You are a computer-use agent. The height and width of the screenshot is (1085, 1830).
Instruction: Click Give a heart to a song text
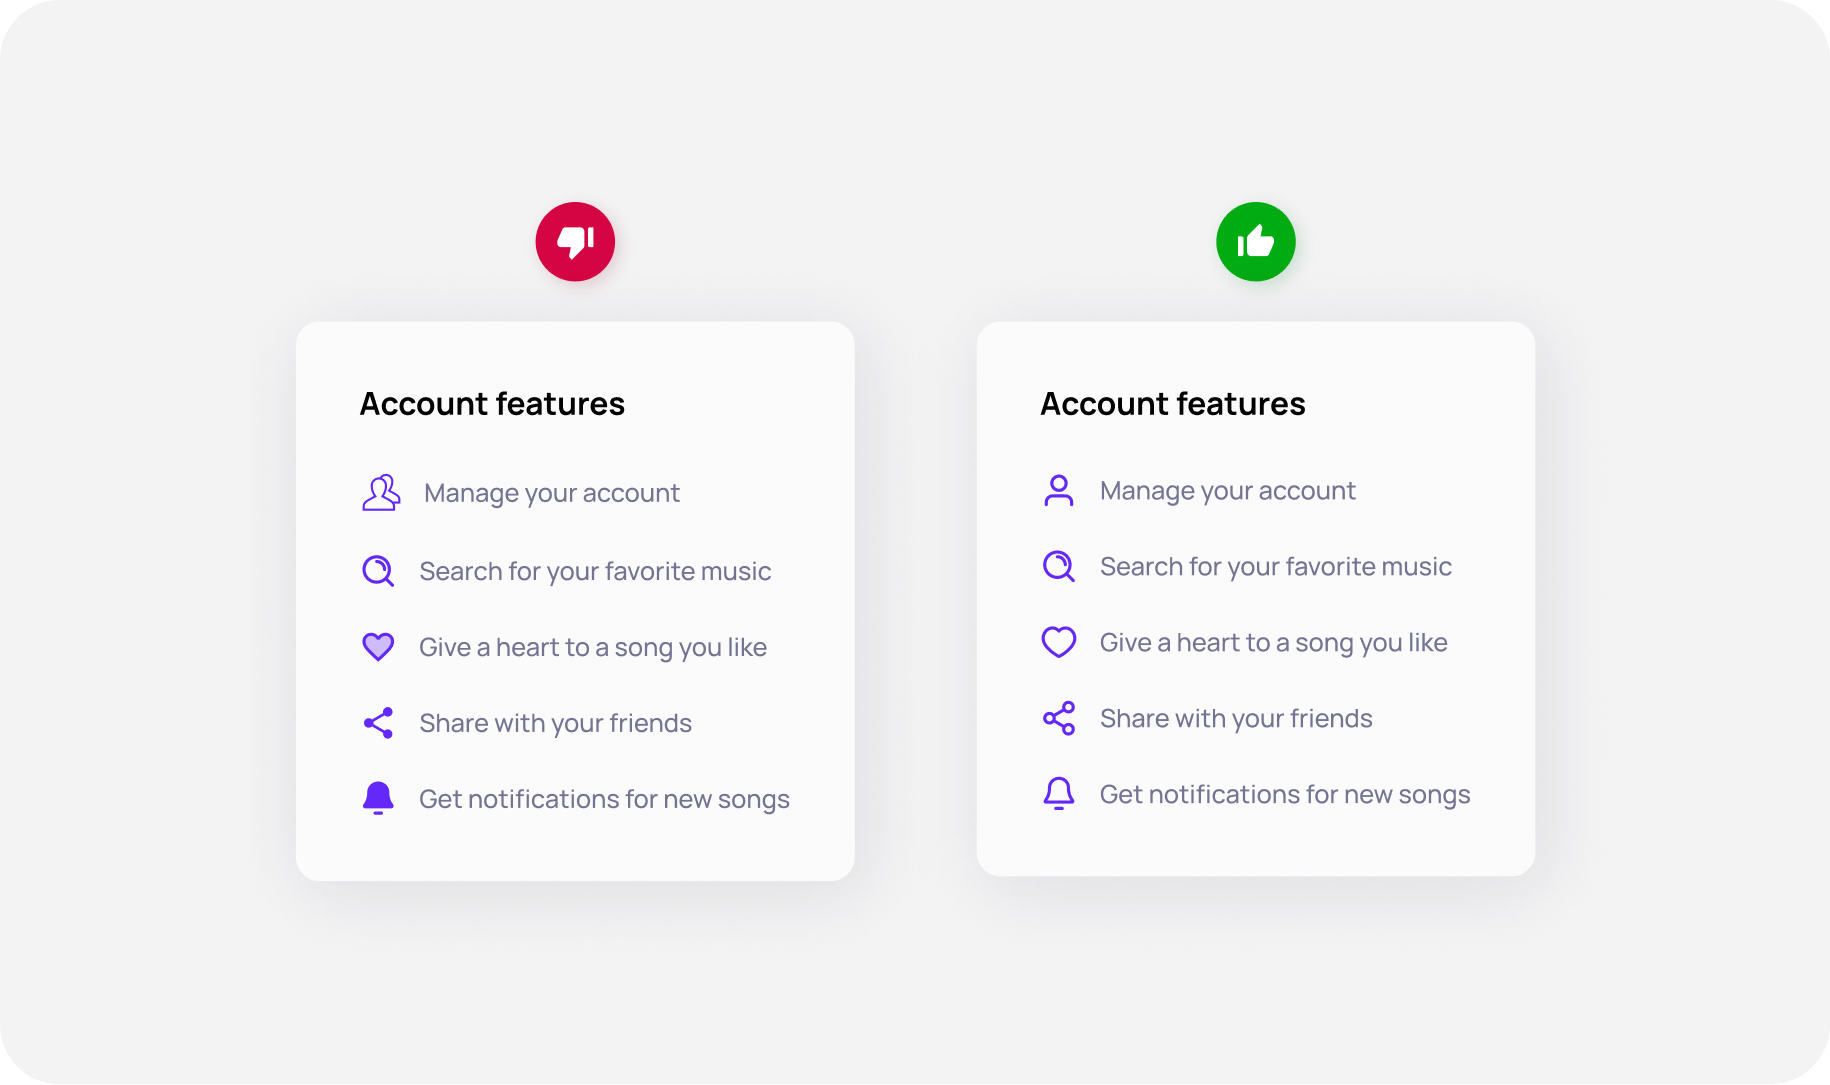tap(593, 647)
